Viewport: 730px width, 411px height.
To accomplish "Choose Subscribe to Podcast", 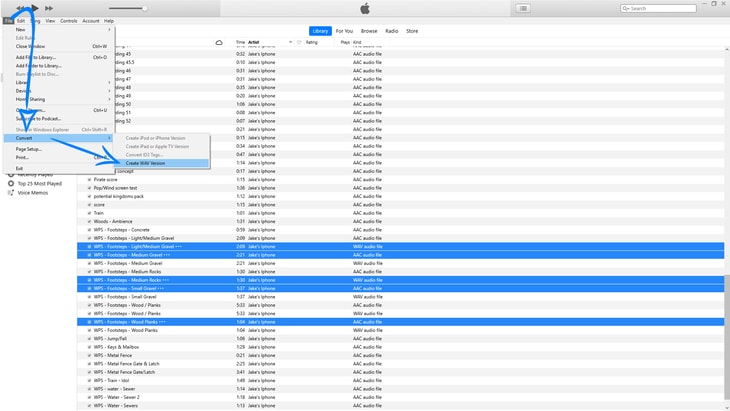I will point(59,119).
